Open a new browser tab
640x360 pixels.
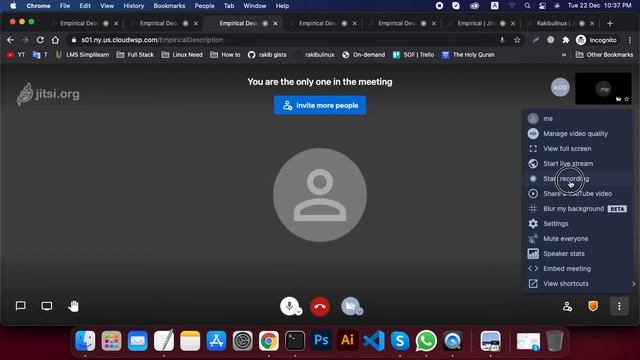(x=610, y=23)
